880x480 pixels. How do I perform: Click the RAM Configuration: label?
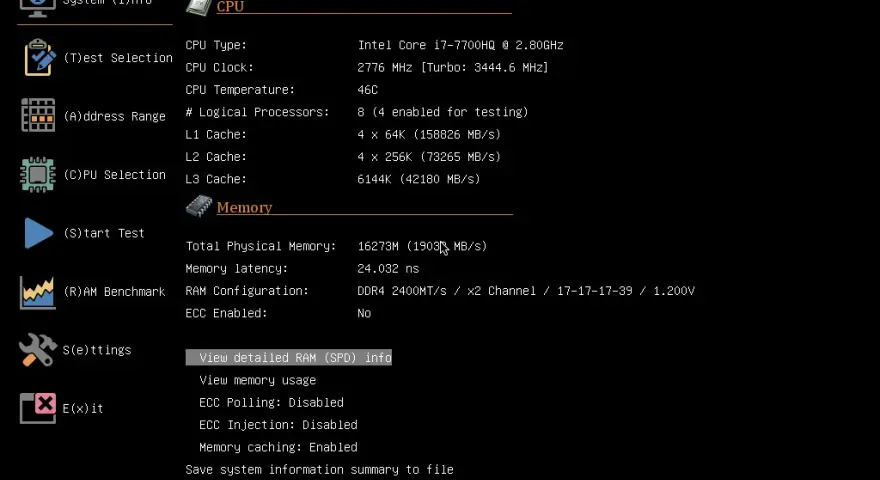click(247, 291)
